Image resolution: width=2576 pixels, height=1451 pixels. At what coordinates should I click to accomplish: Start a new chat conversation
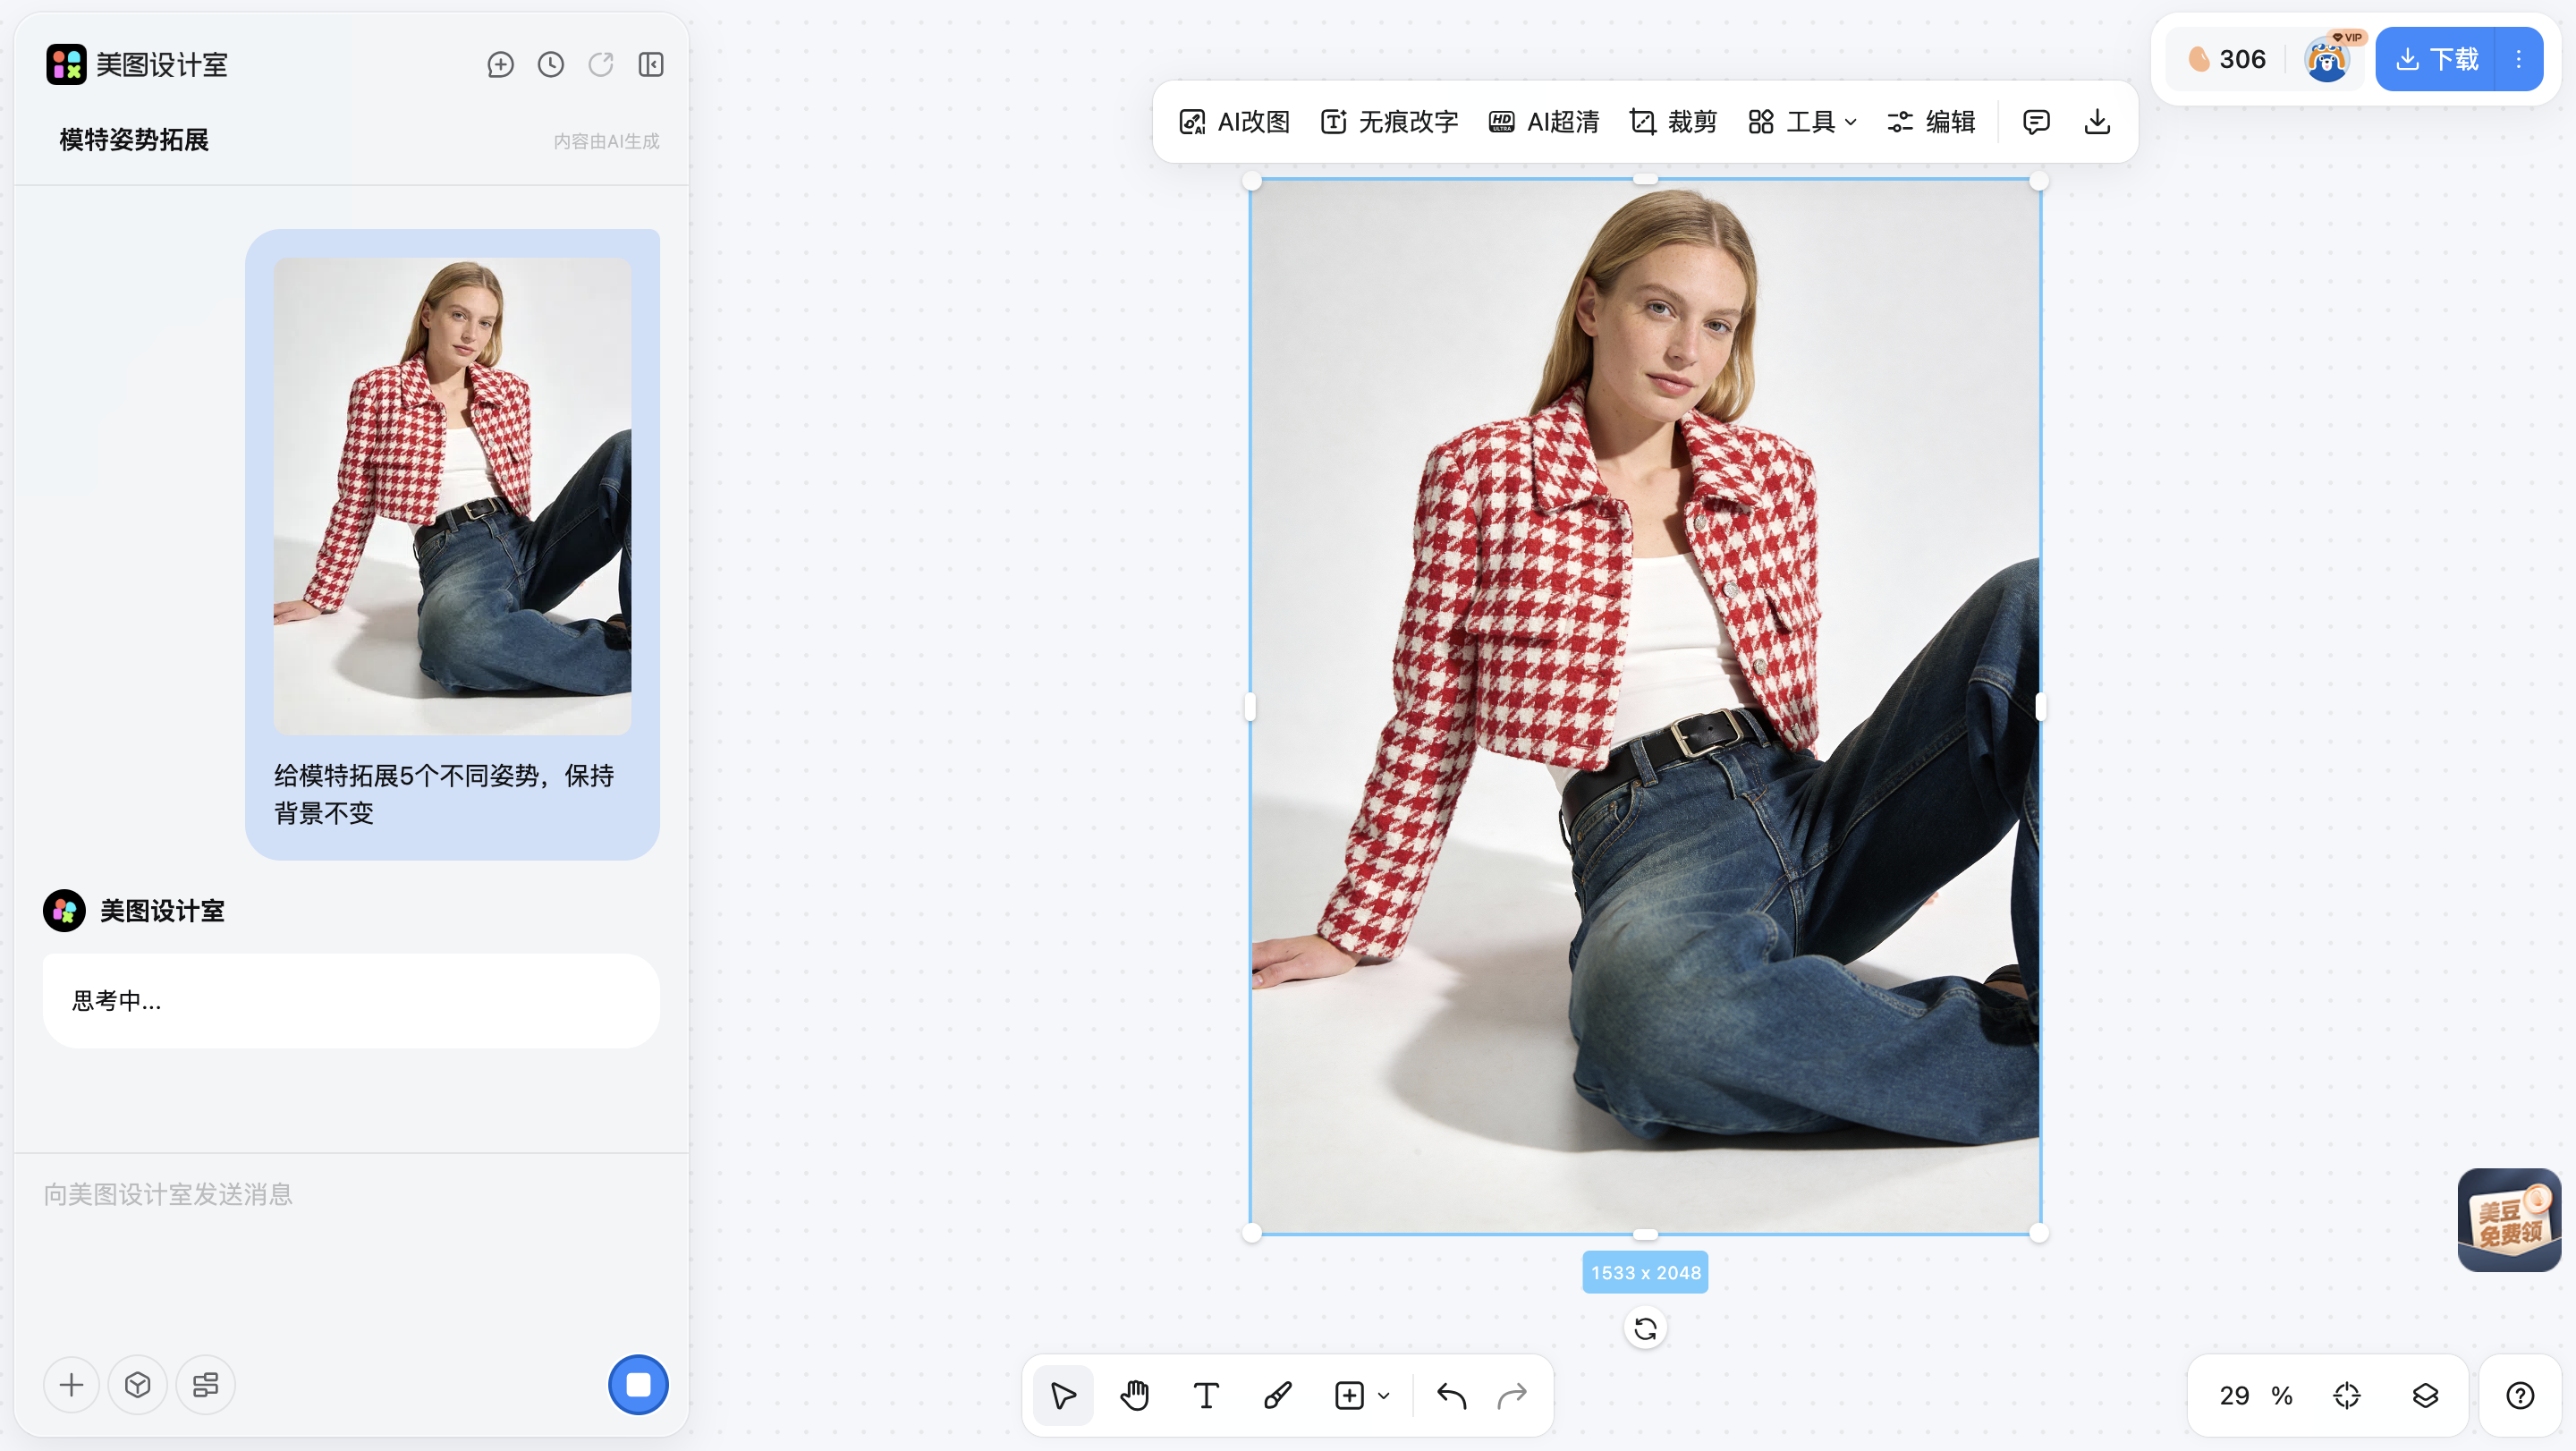[x=500, y=65]
